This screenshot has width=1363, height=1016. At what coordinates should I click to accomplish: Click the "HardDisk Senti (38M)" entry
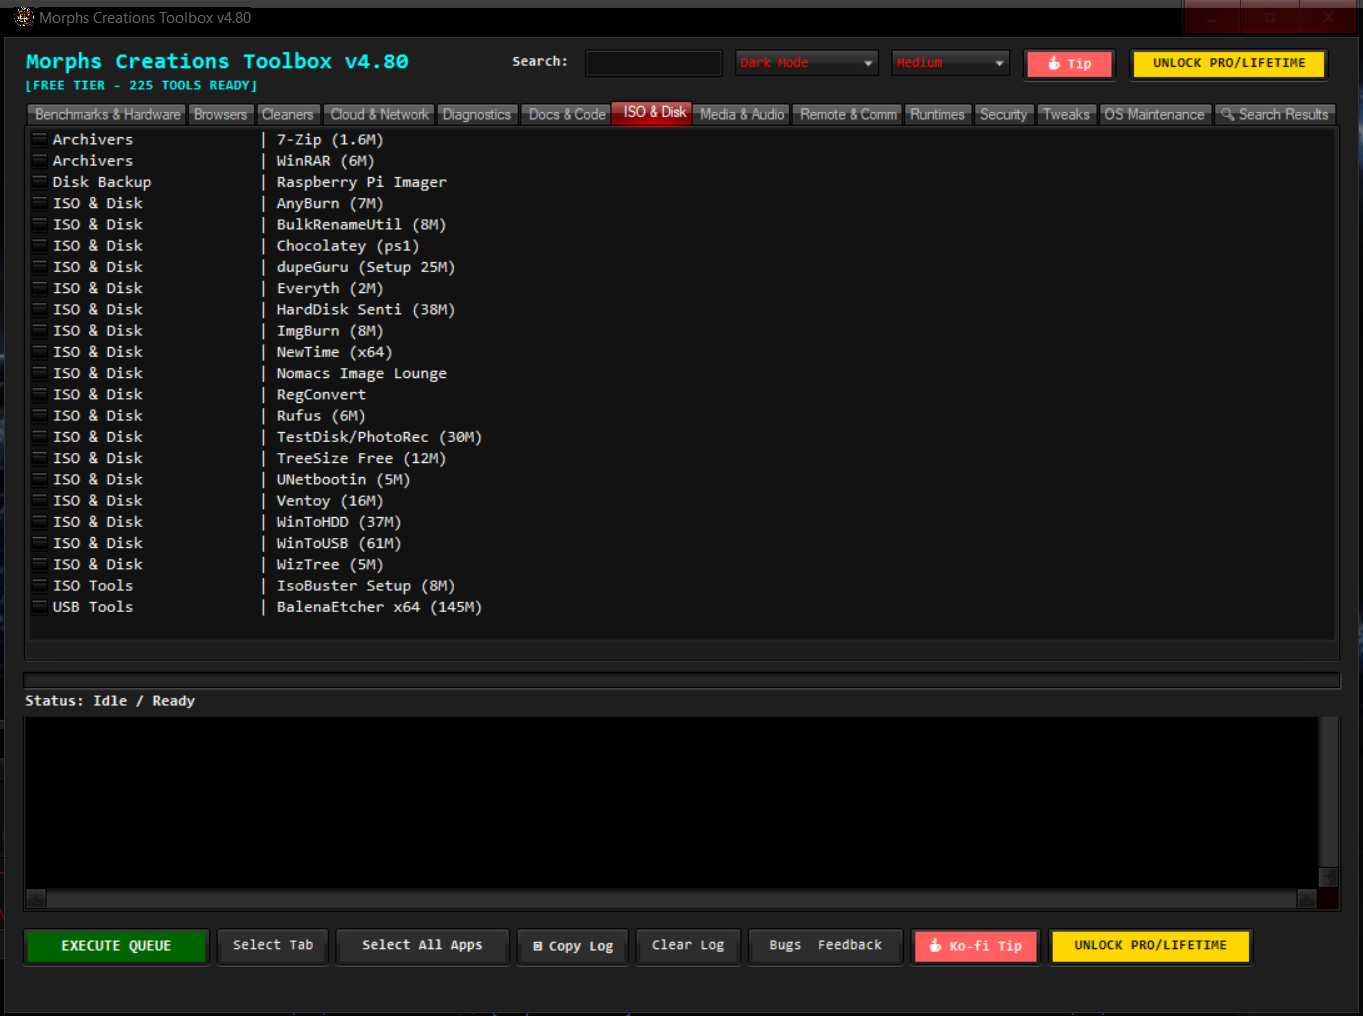pos(366,310)
